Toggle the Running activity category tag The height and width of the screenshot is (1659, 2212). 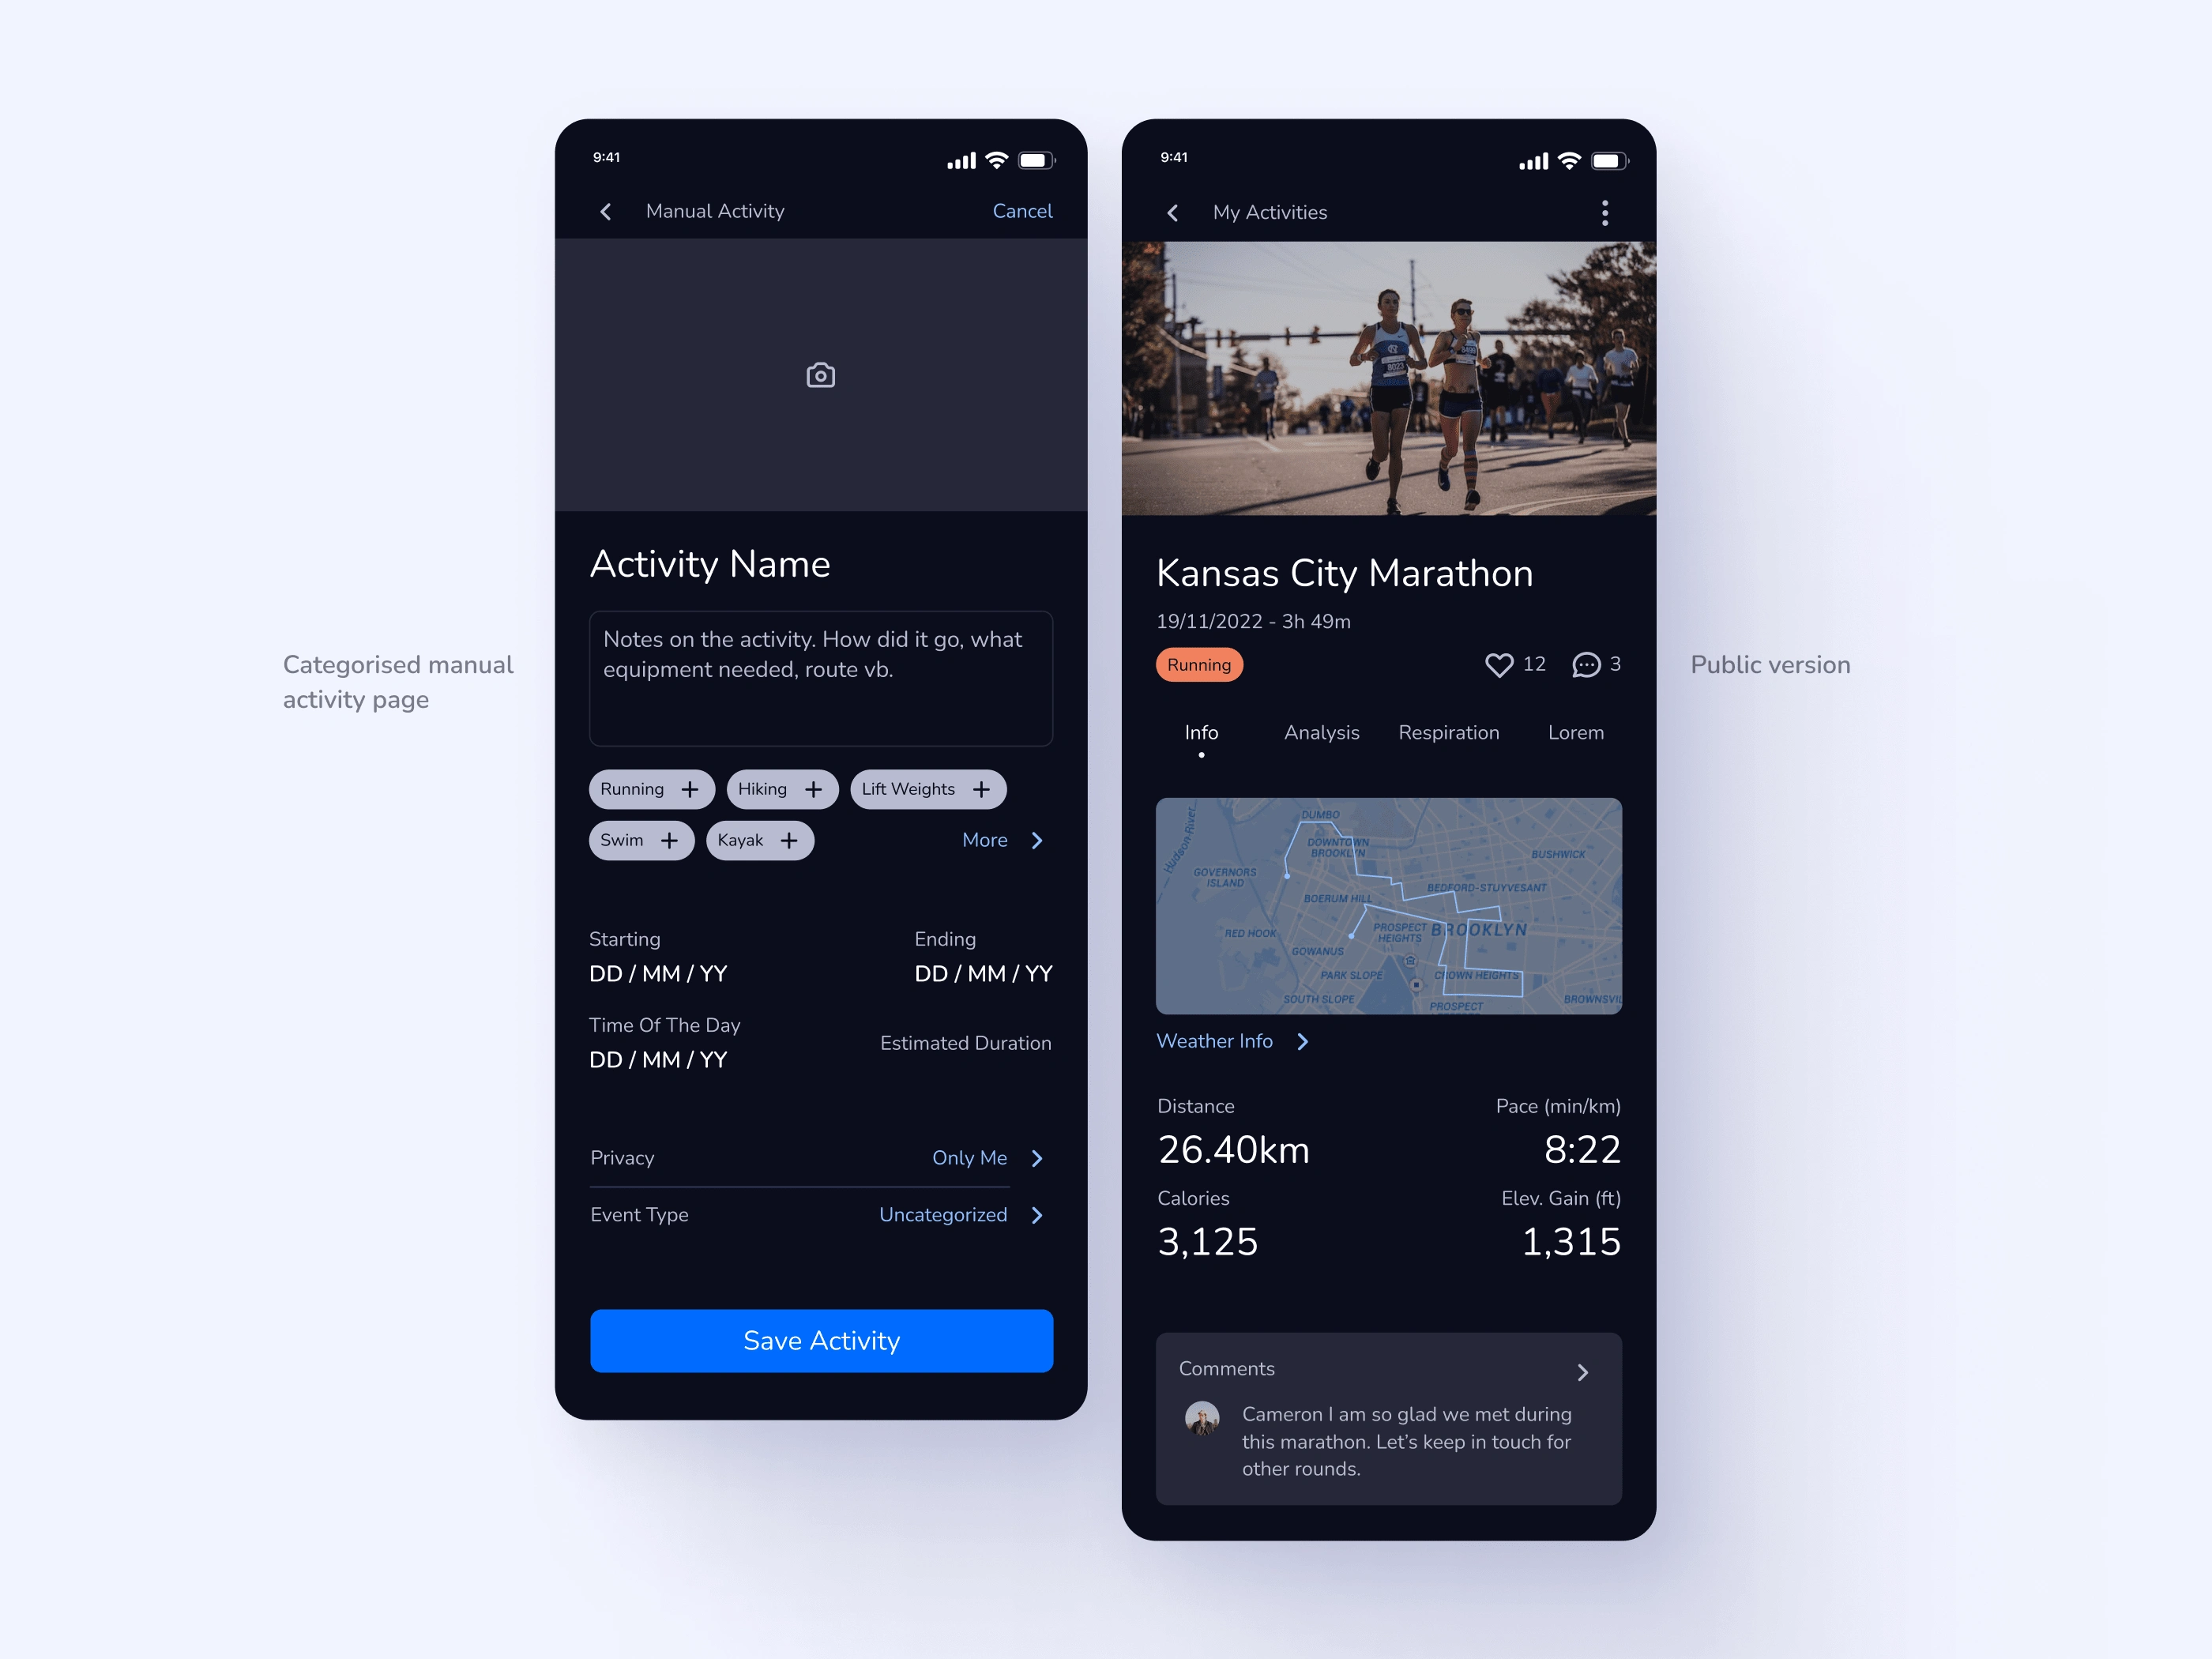[x=648, y=788]
